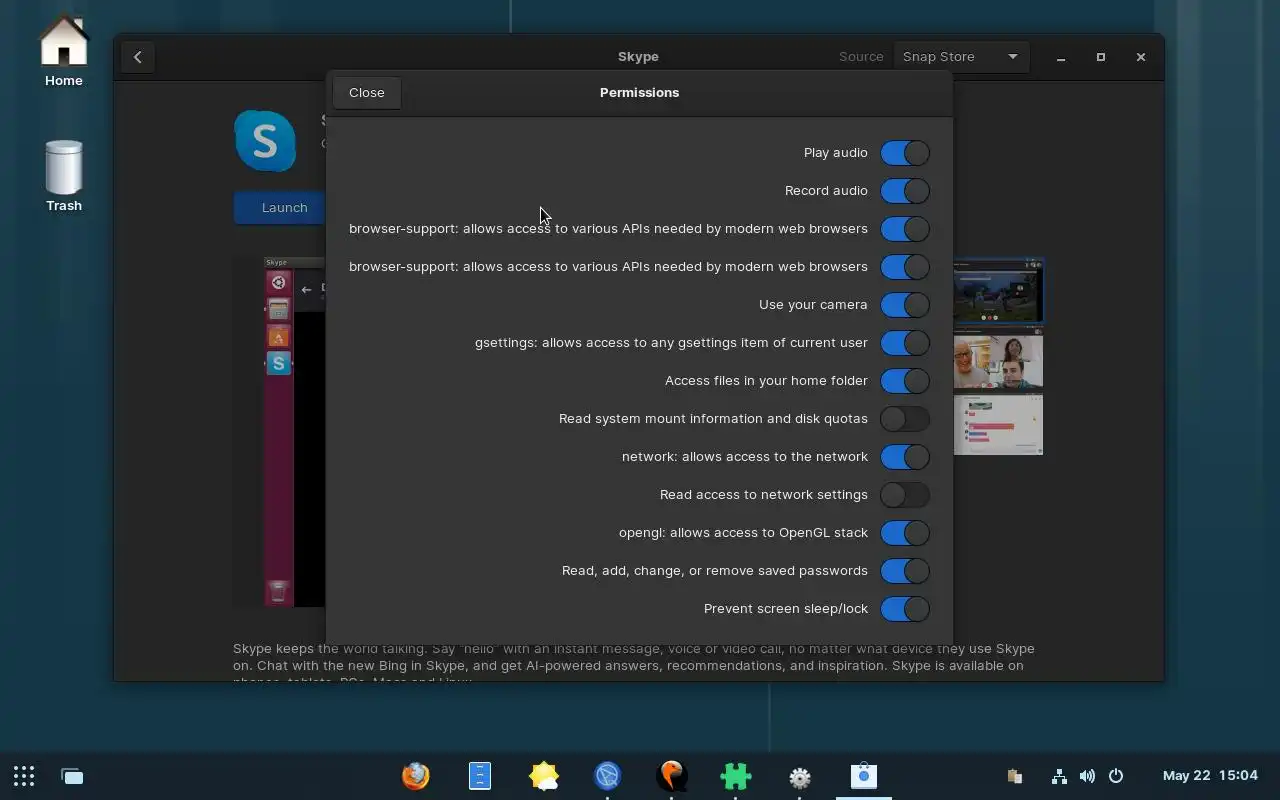Enable Read system mount information permission
The height and width of the screenshot is (800, 1280).
(x=905, y=419)
